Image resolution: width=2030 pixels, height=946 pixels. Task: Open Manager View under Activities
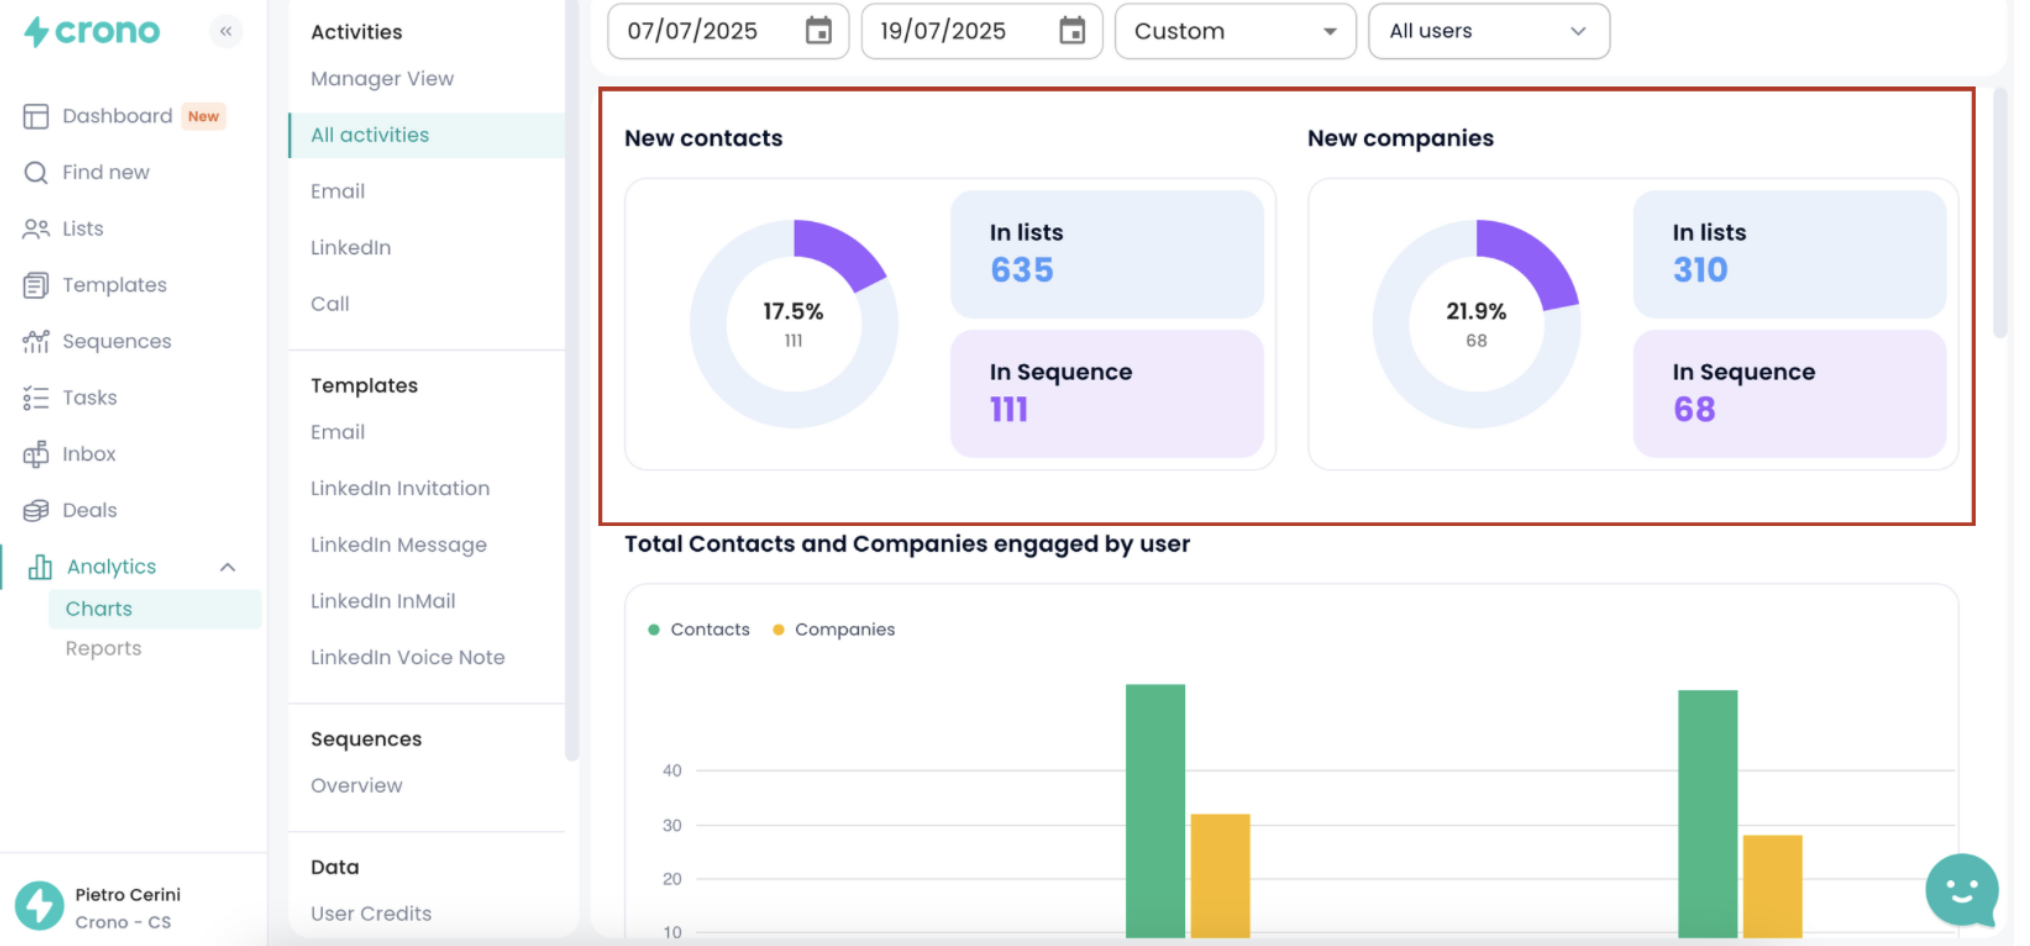[382, 79]
